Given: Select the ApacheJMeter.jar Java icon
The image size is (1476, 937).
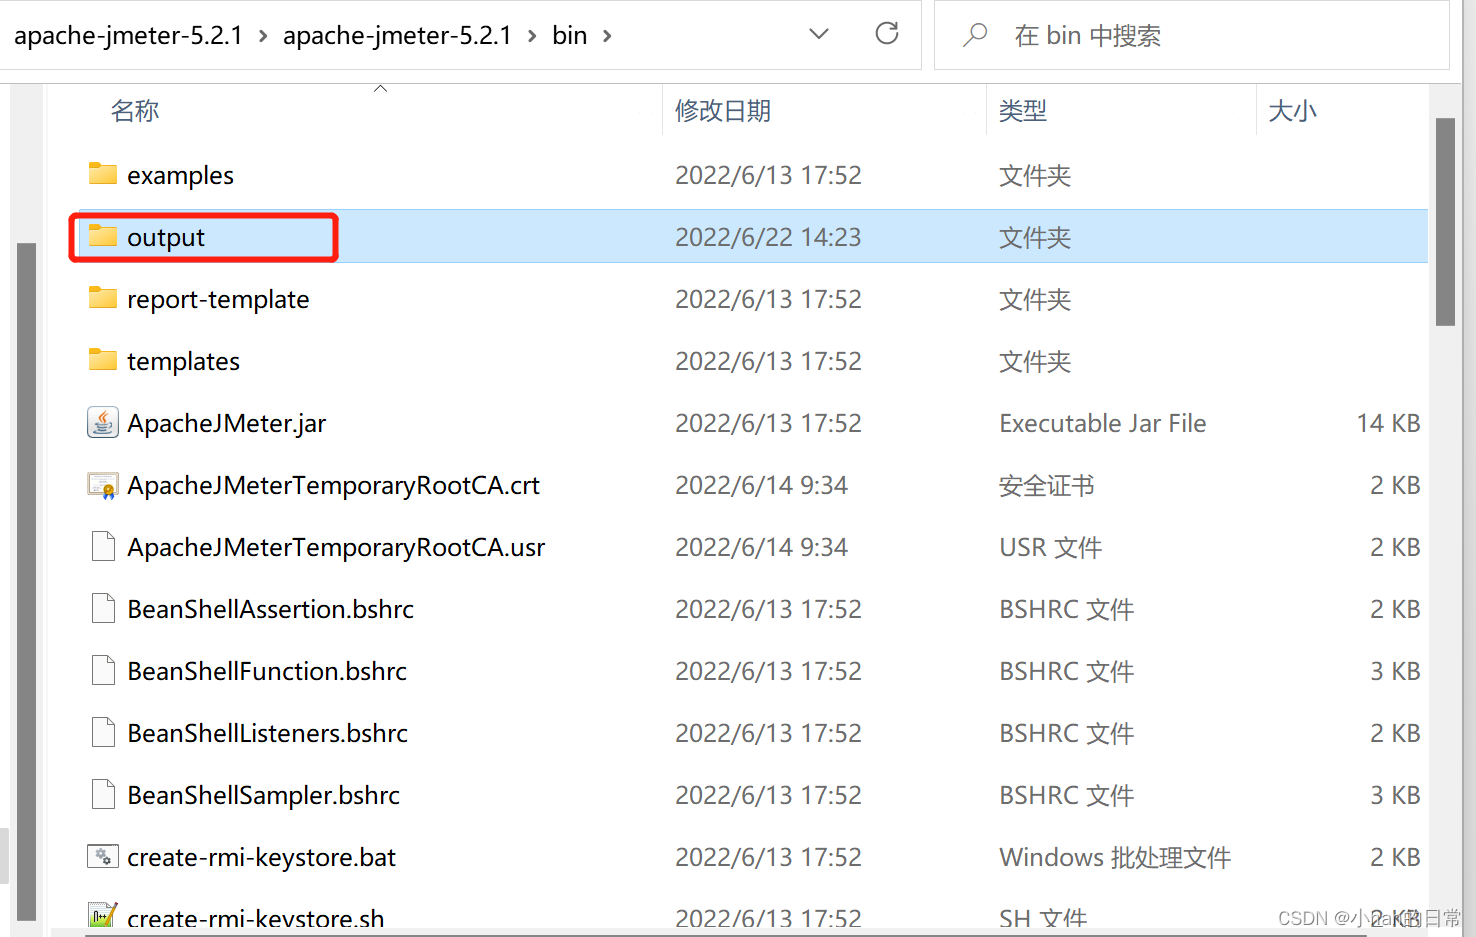Looking at the screenshot, I should click(103, 423).
